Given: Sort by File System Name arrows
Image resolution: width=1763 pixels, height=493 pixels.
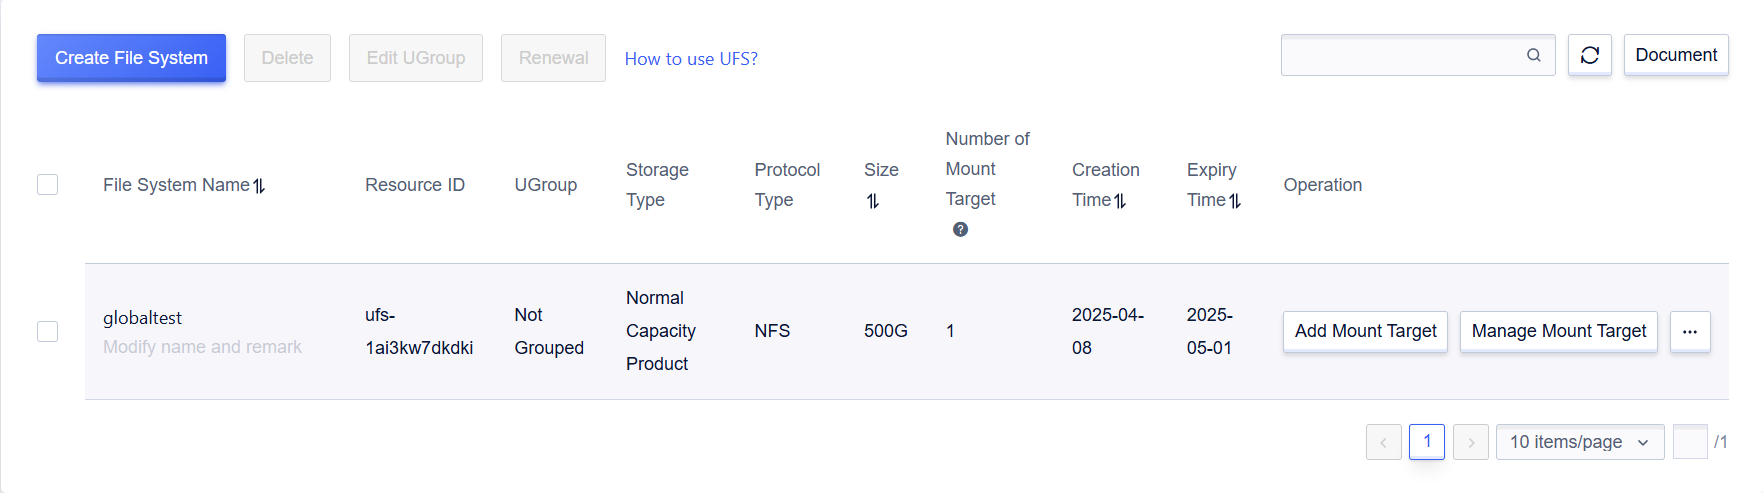Looking at the screenshot, I should (259, 186).
